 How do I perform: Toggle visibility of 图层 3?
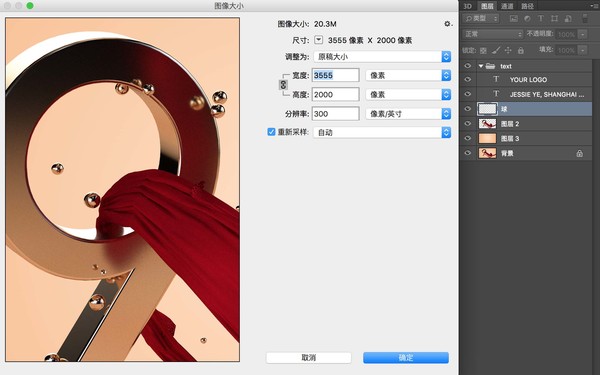pyautogui.click(x=468, y=138)
